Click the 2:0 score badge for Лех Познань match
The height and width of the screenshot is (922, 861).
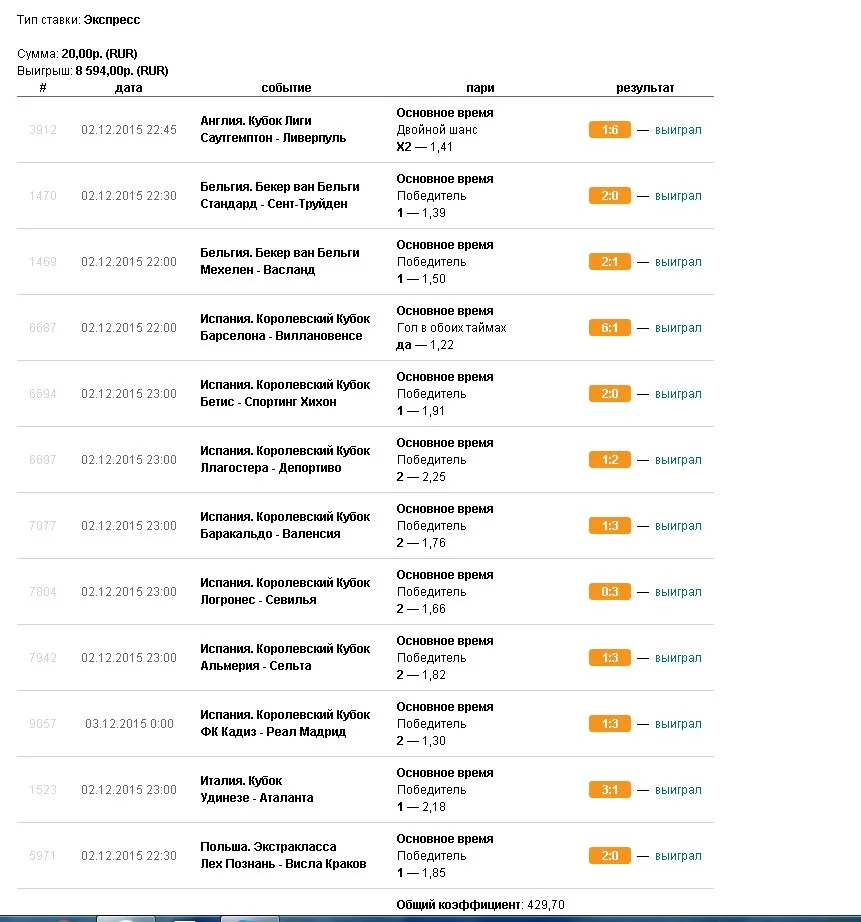[x=610, y=856]
